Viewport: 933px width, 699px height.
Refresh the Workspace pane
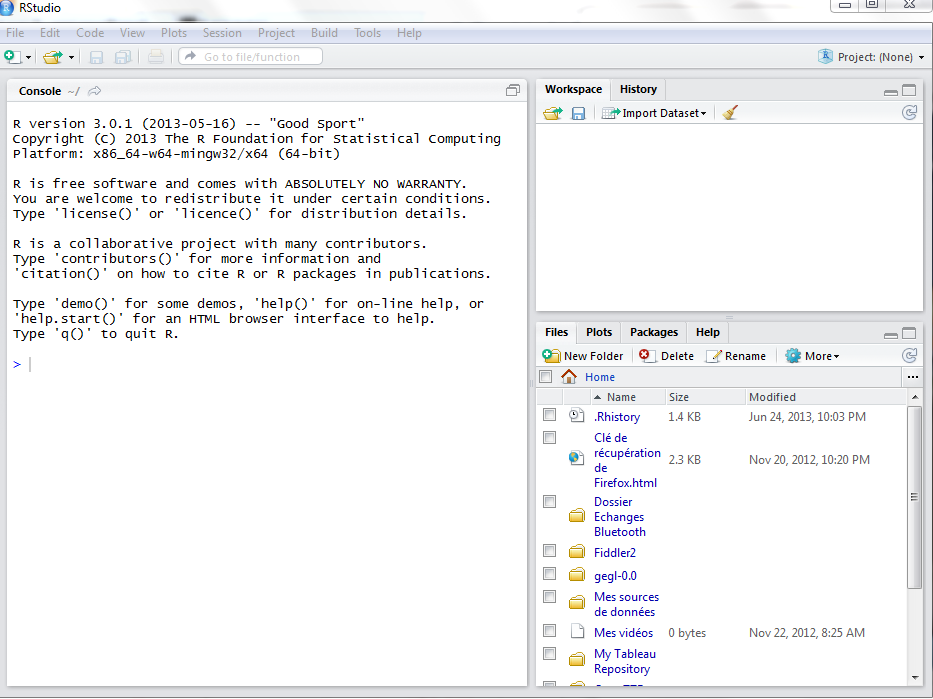(x=909, y=112)
